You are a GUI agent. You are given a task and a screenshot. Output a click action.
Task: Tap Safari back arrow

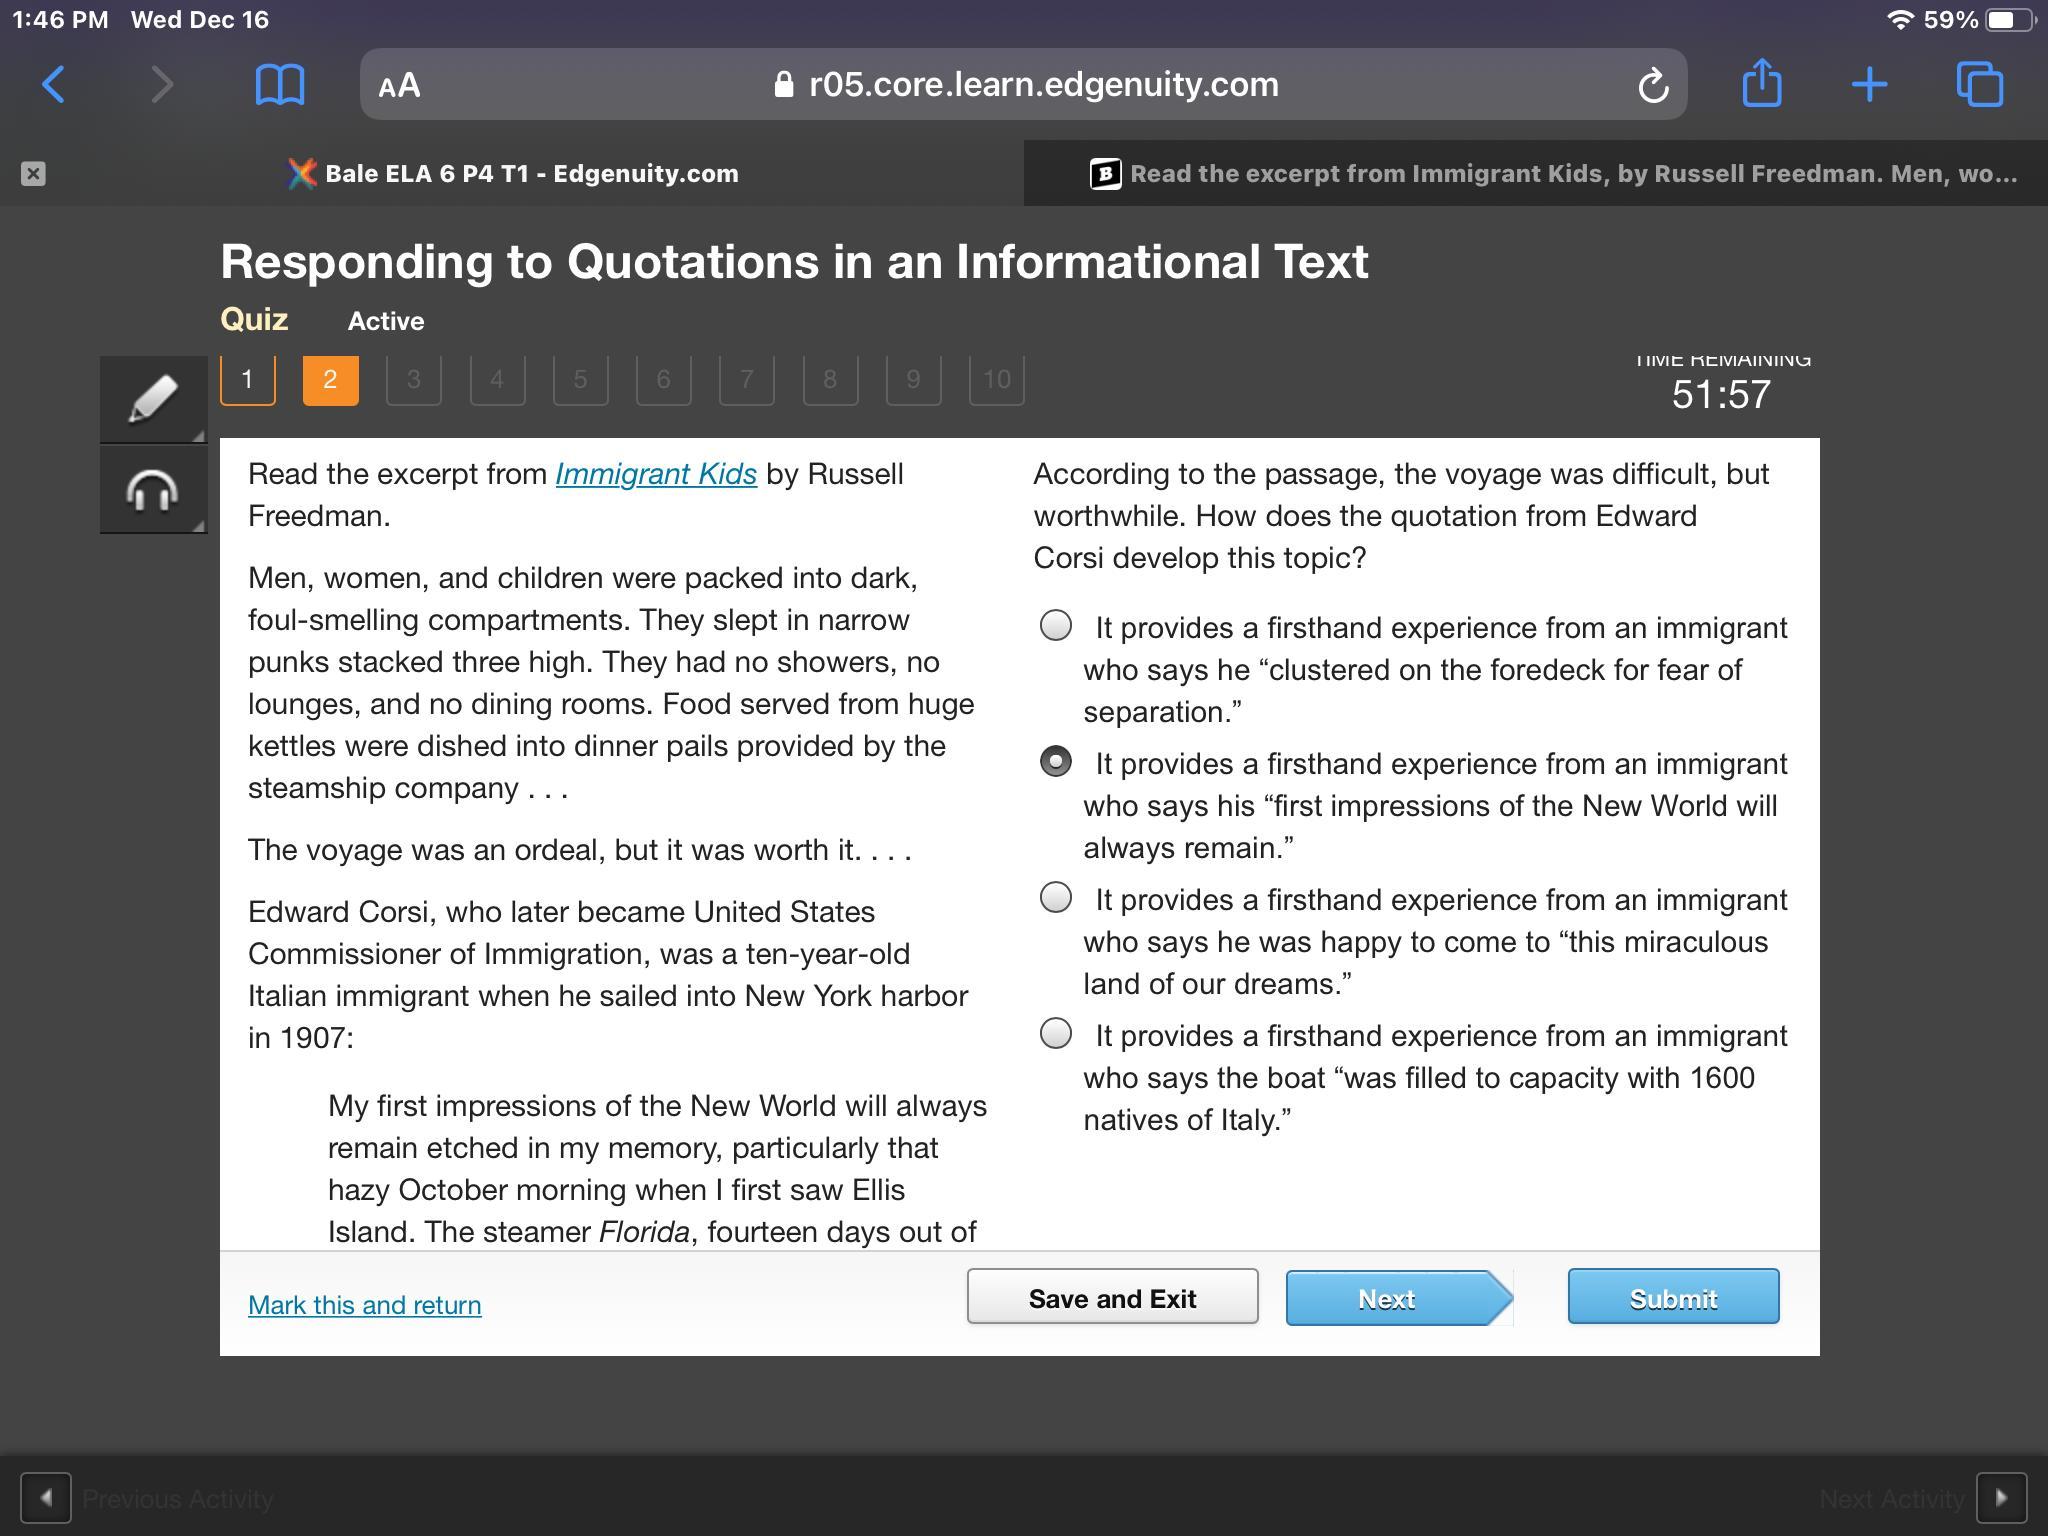click(x=54, y=85)
